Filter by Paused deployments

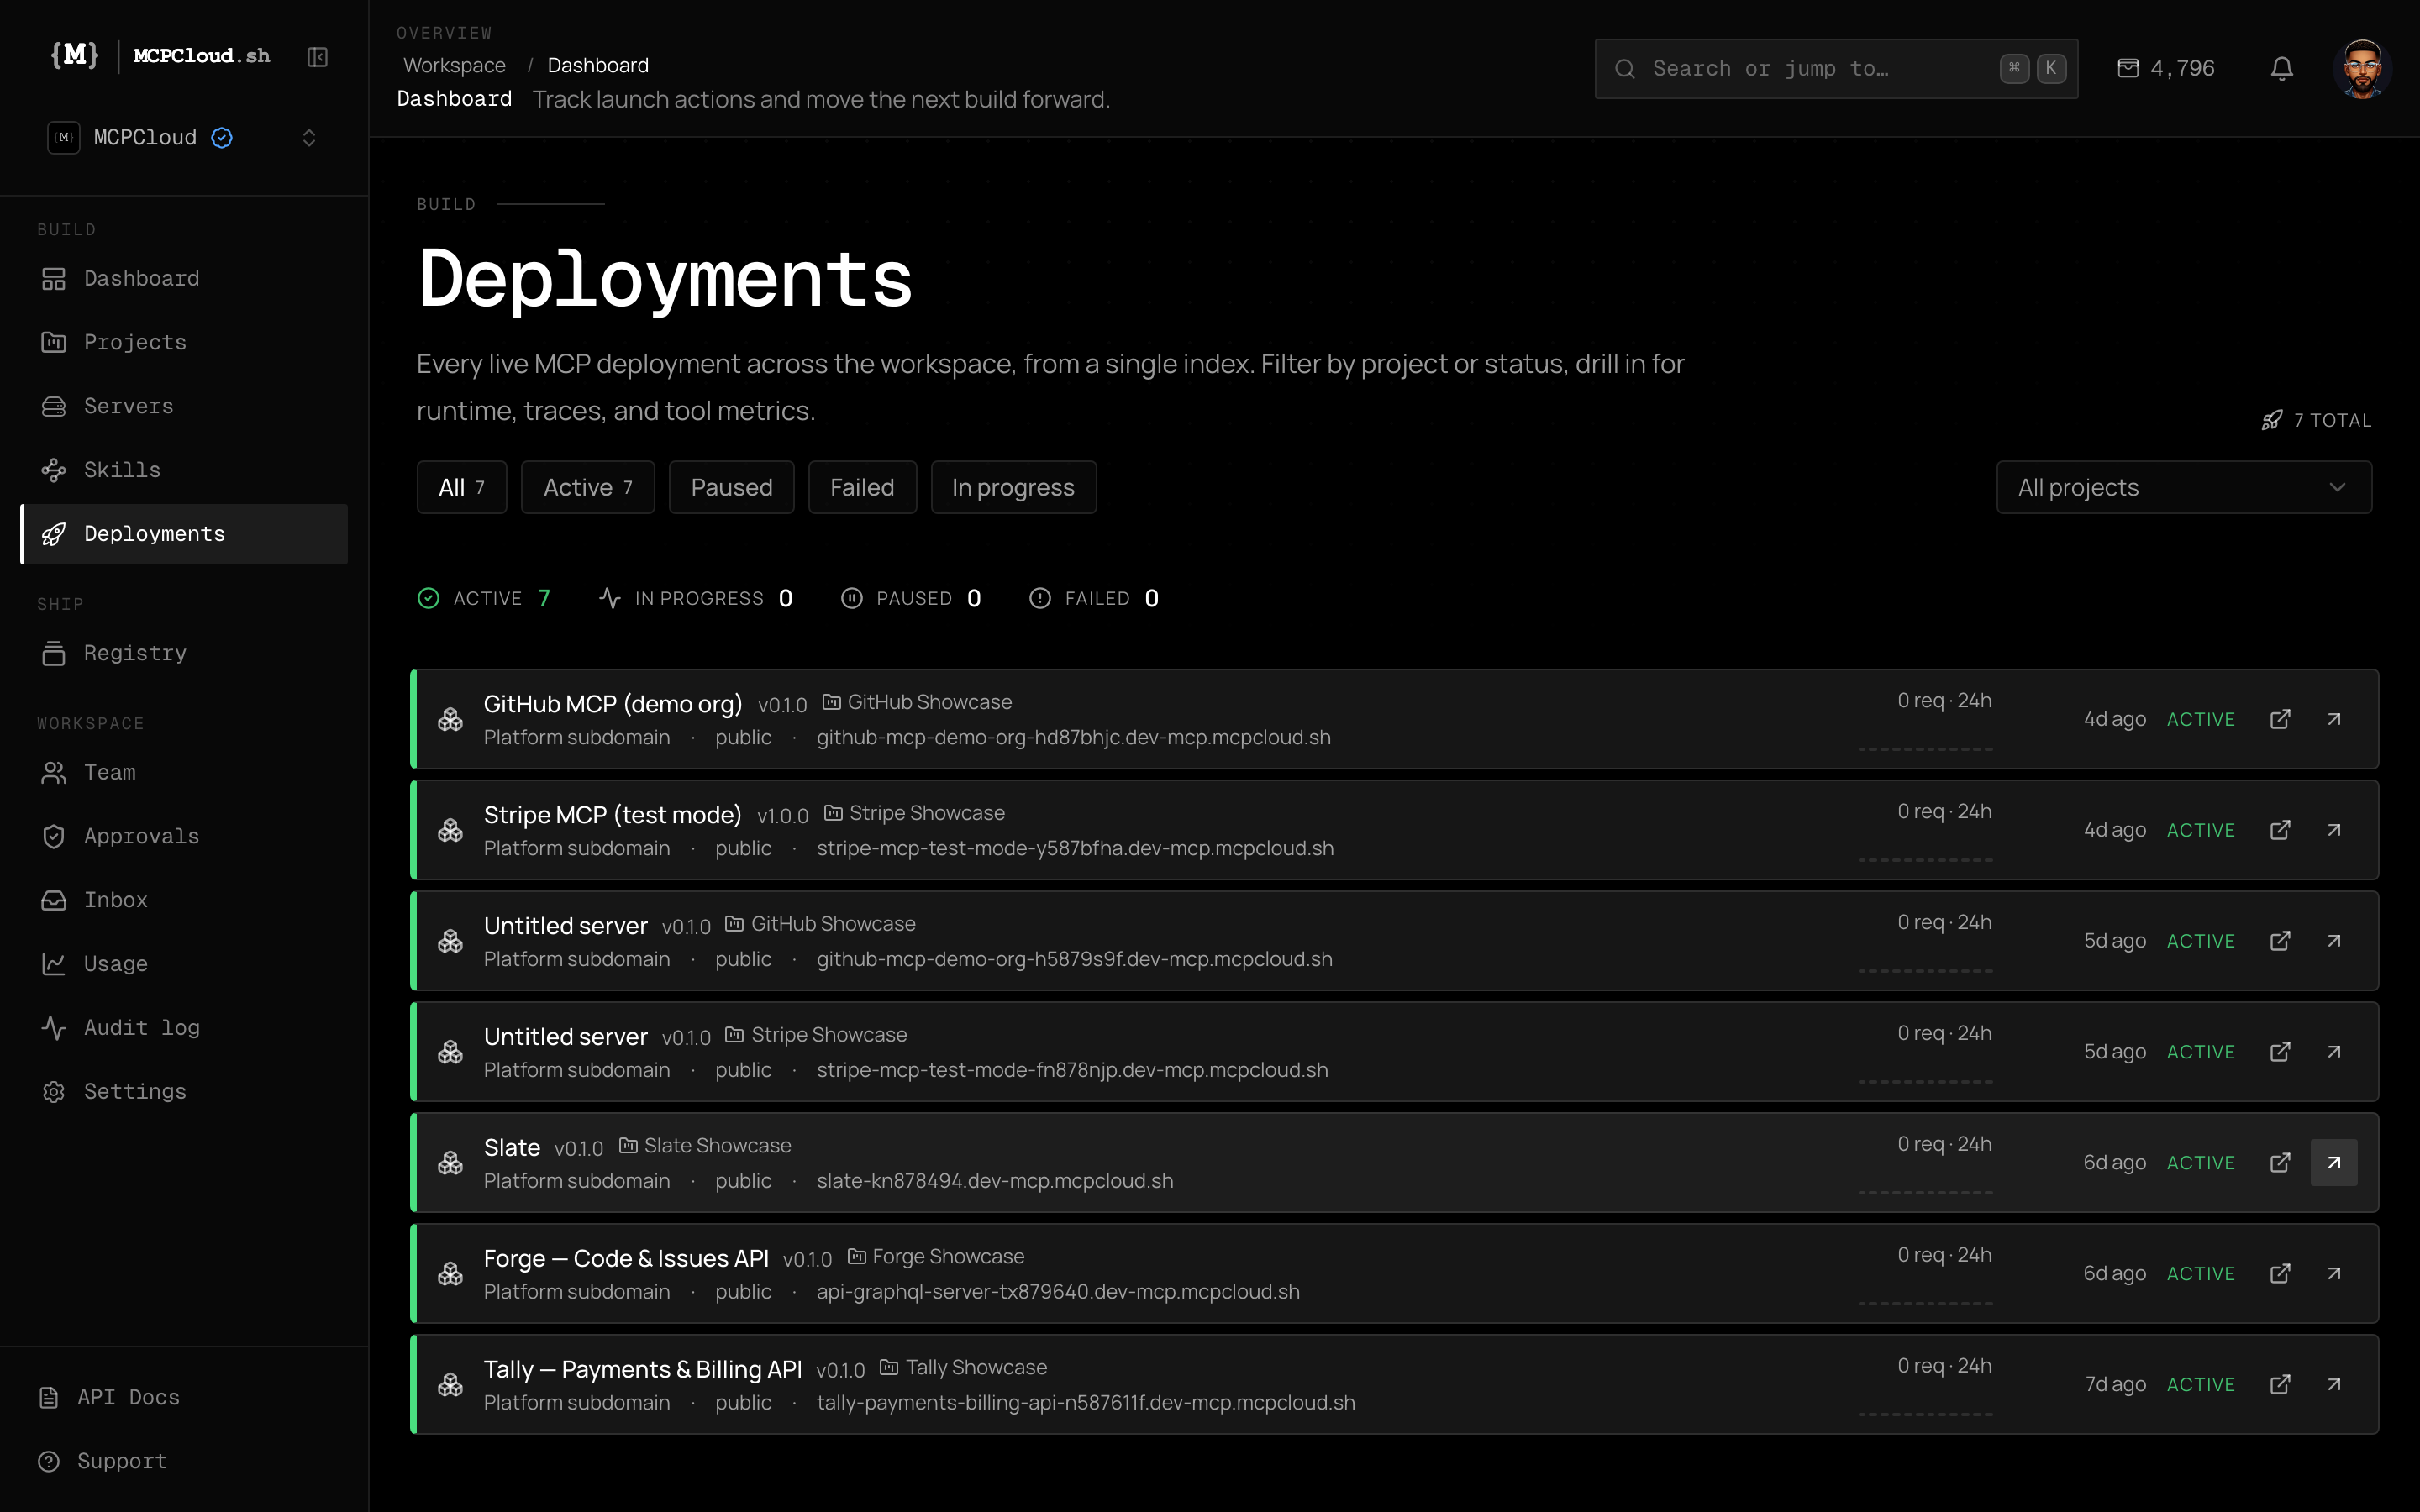coord(732,487)
